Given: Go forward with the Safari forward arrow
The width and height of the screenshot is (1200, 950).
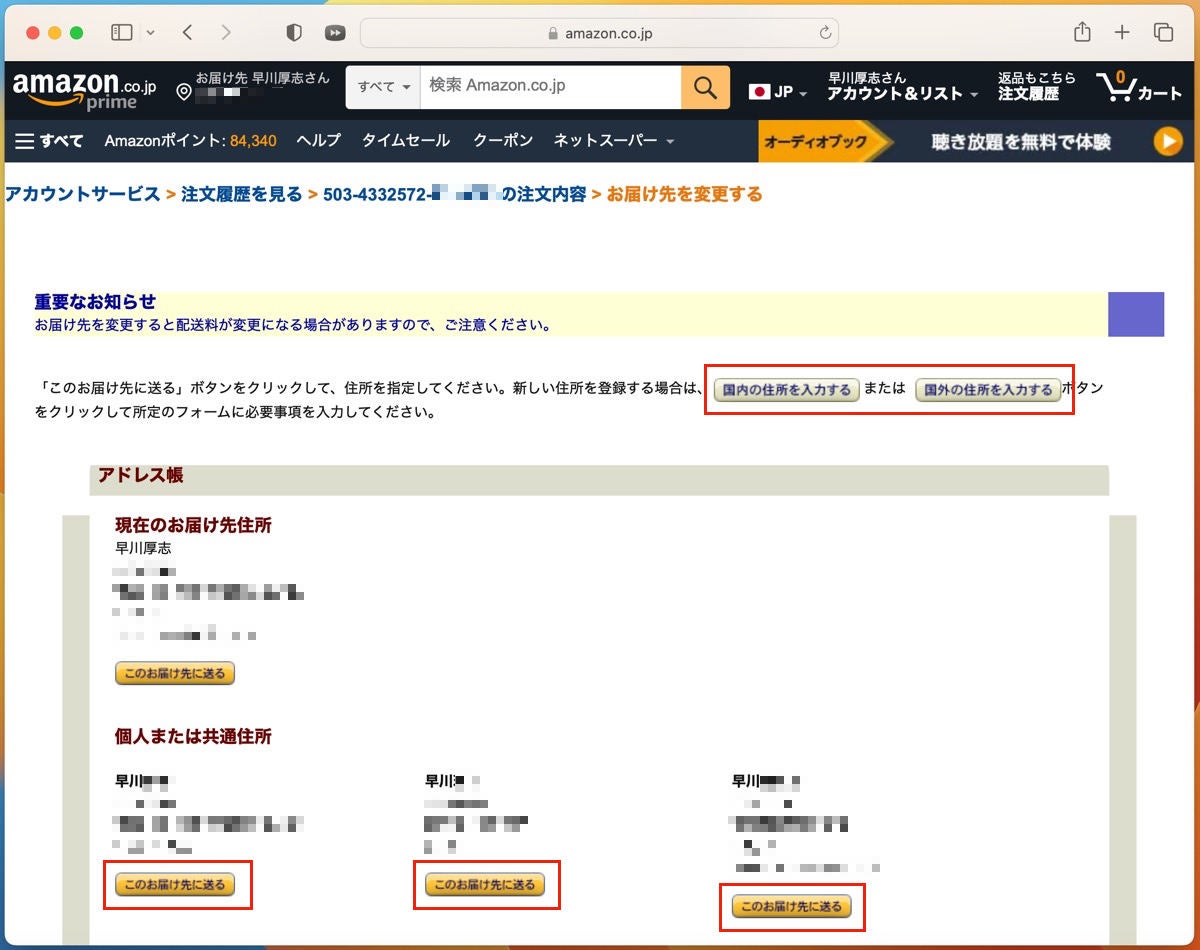Looking at the screenshot, I should point(226,33).
